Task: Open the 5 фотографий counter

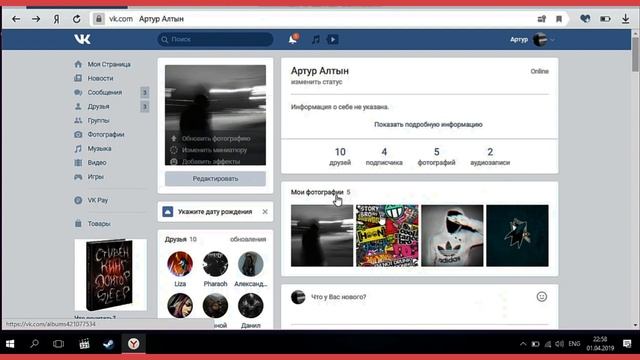Action: (436, 157)
